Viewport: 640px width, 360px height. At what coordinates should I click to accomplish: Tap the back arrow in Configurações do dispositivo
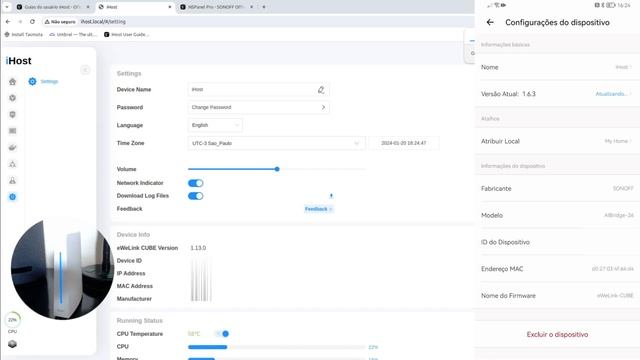[x=490, y=22]
